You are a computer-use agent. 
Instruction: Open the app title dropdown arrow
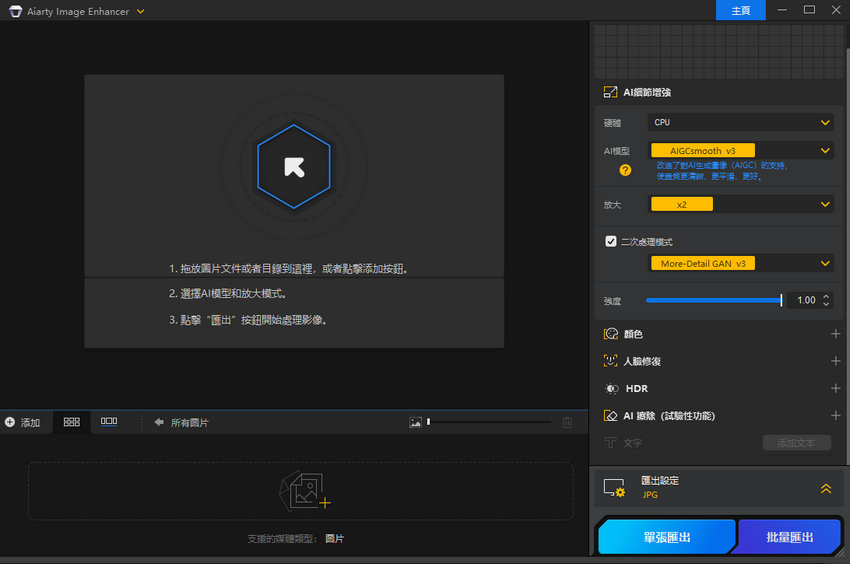140,11
